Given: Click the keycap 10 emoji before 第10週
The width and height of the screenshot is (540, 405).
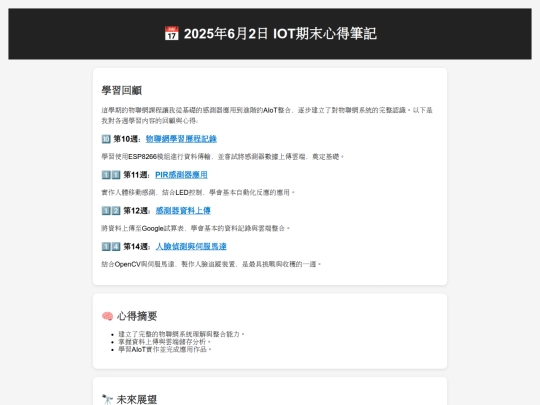Looking at the screenshot, I should (106, 139).
